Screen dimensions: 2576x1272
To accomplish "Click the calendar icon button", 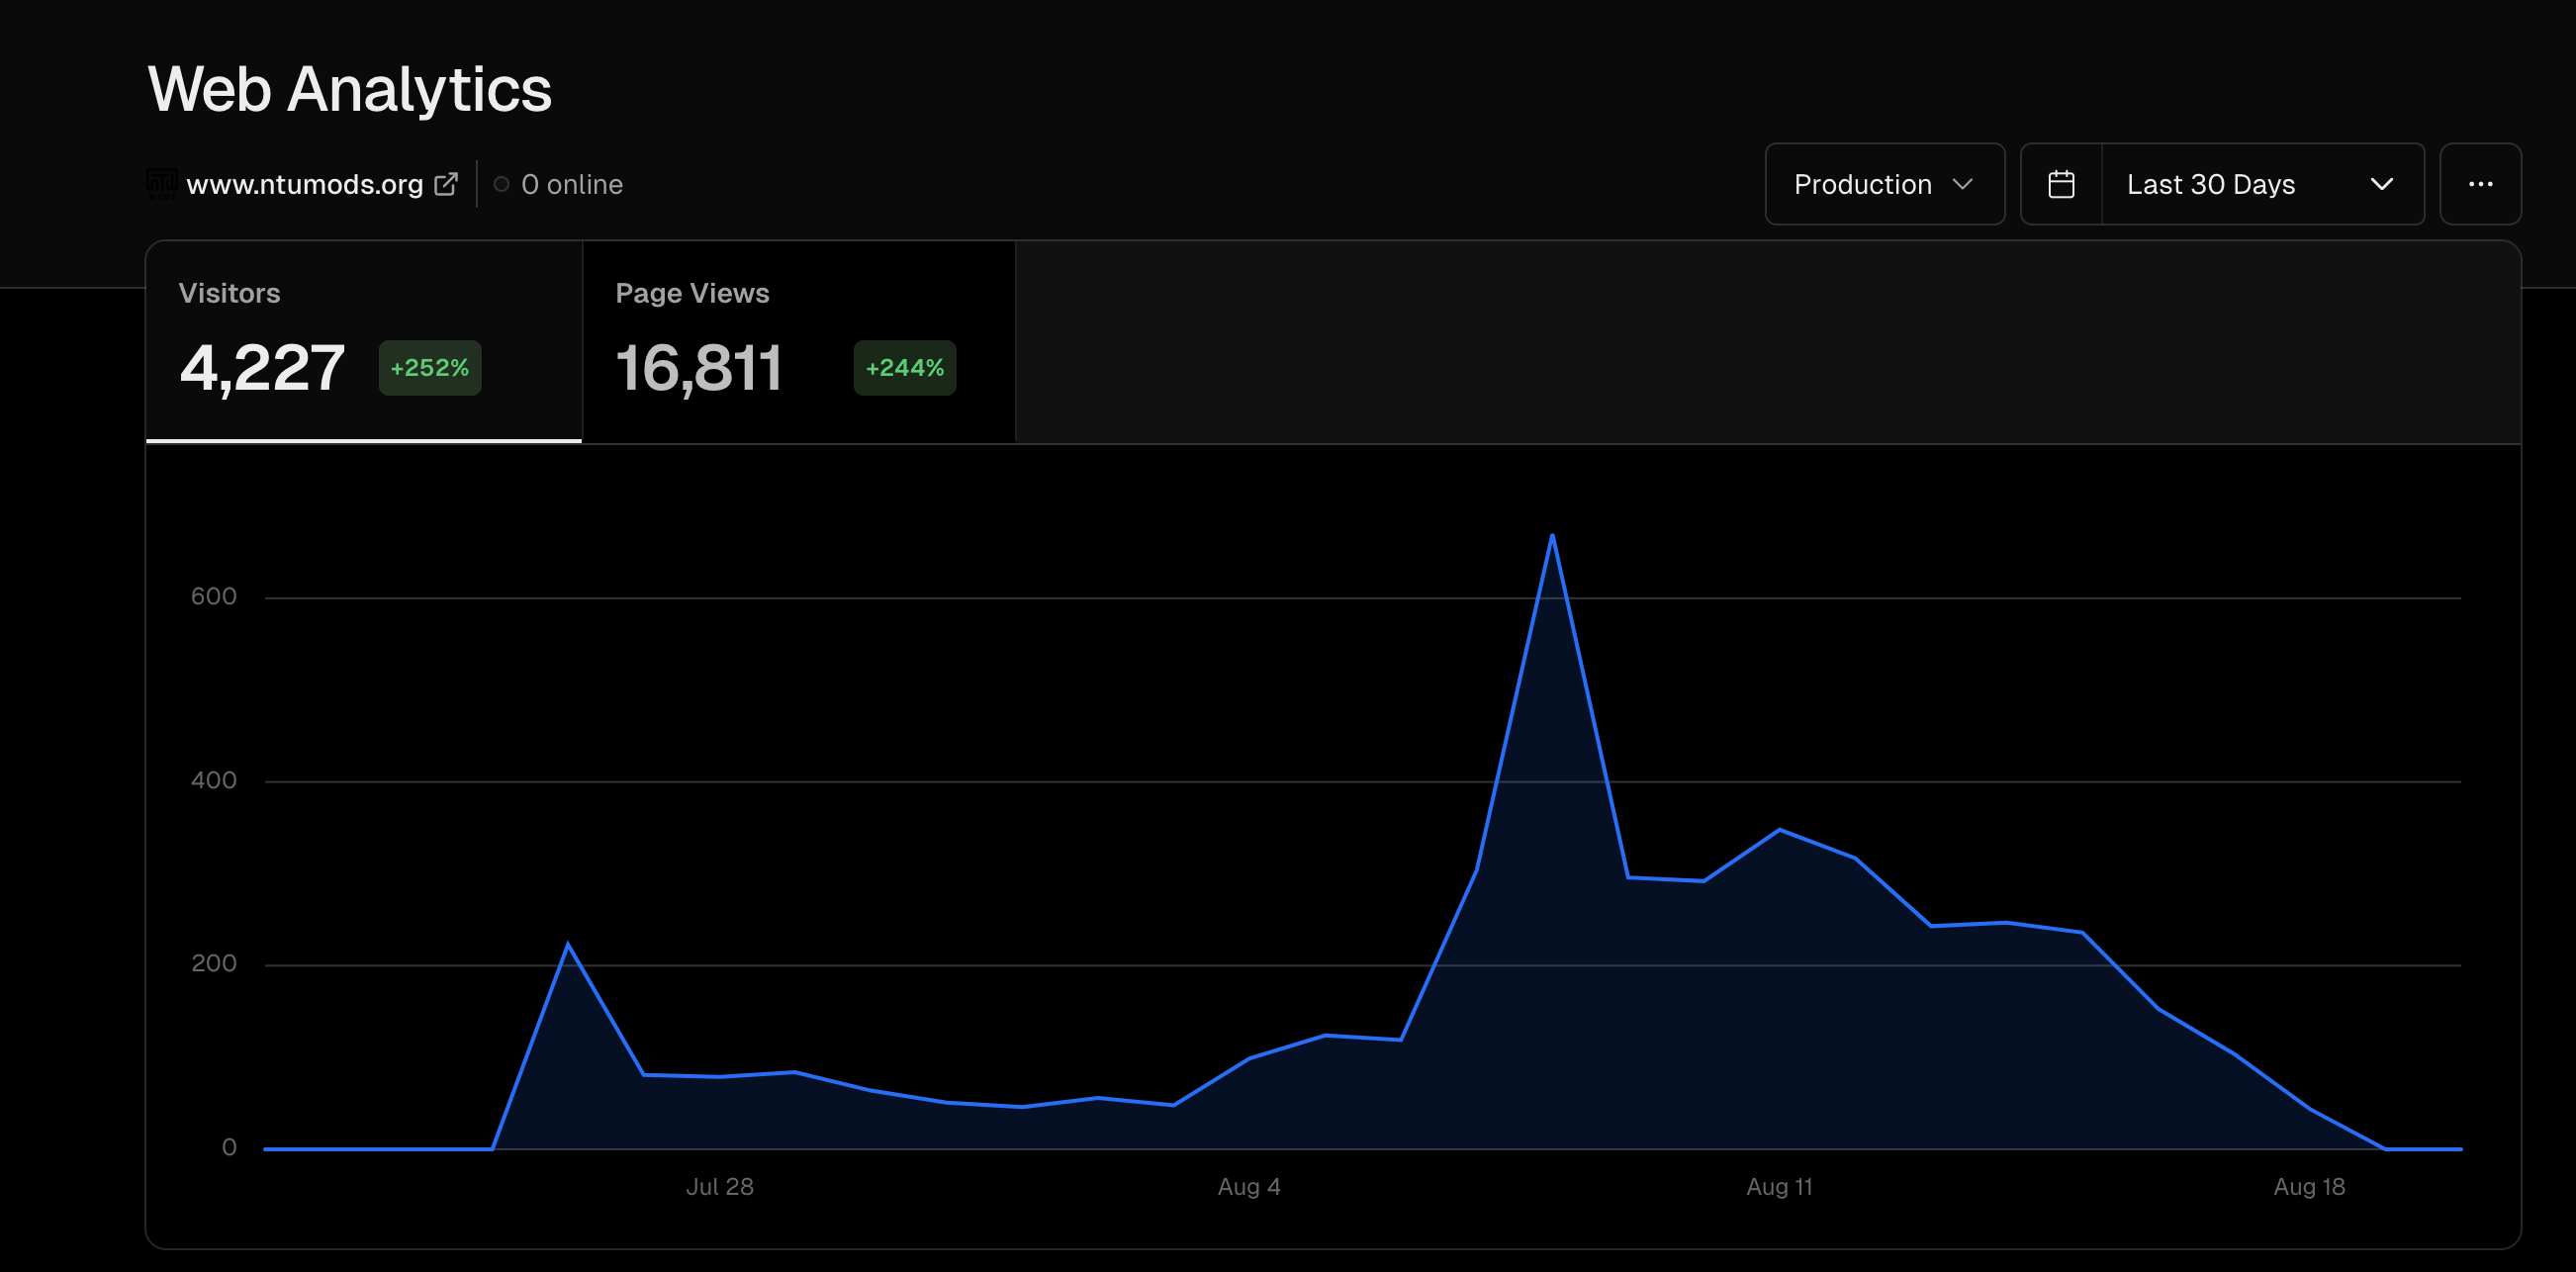I will (x=2061, y=184).
